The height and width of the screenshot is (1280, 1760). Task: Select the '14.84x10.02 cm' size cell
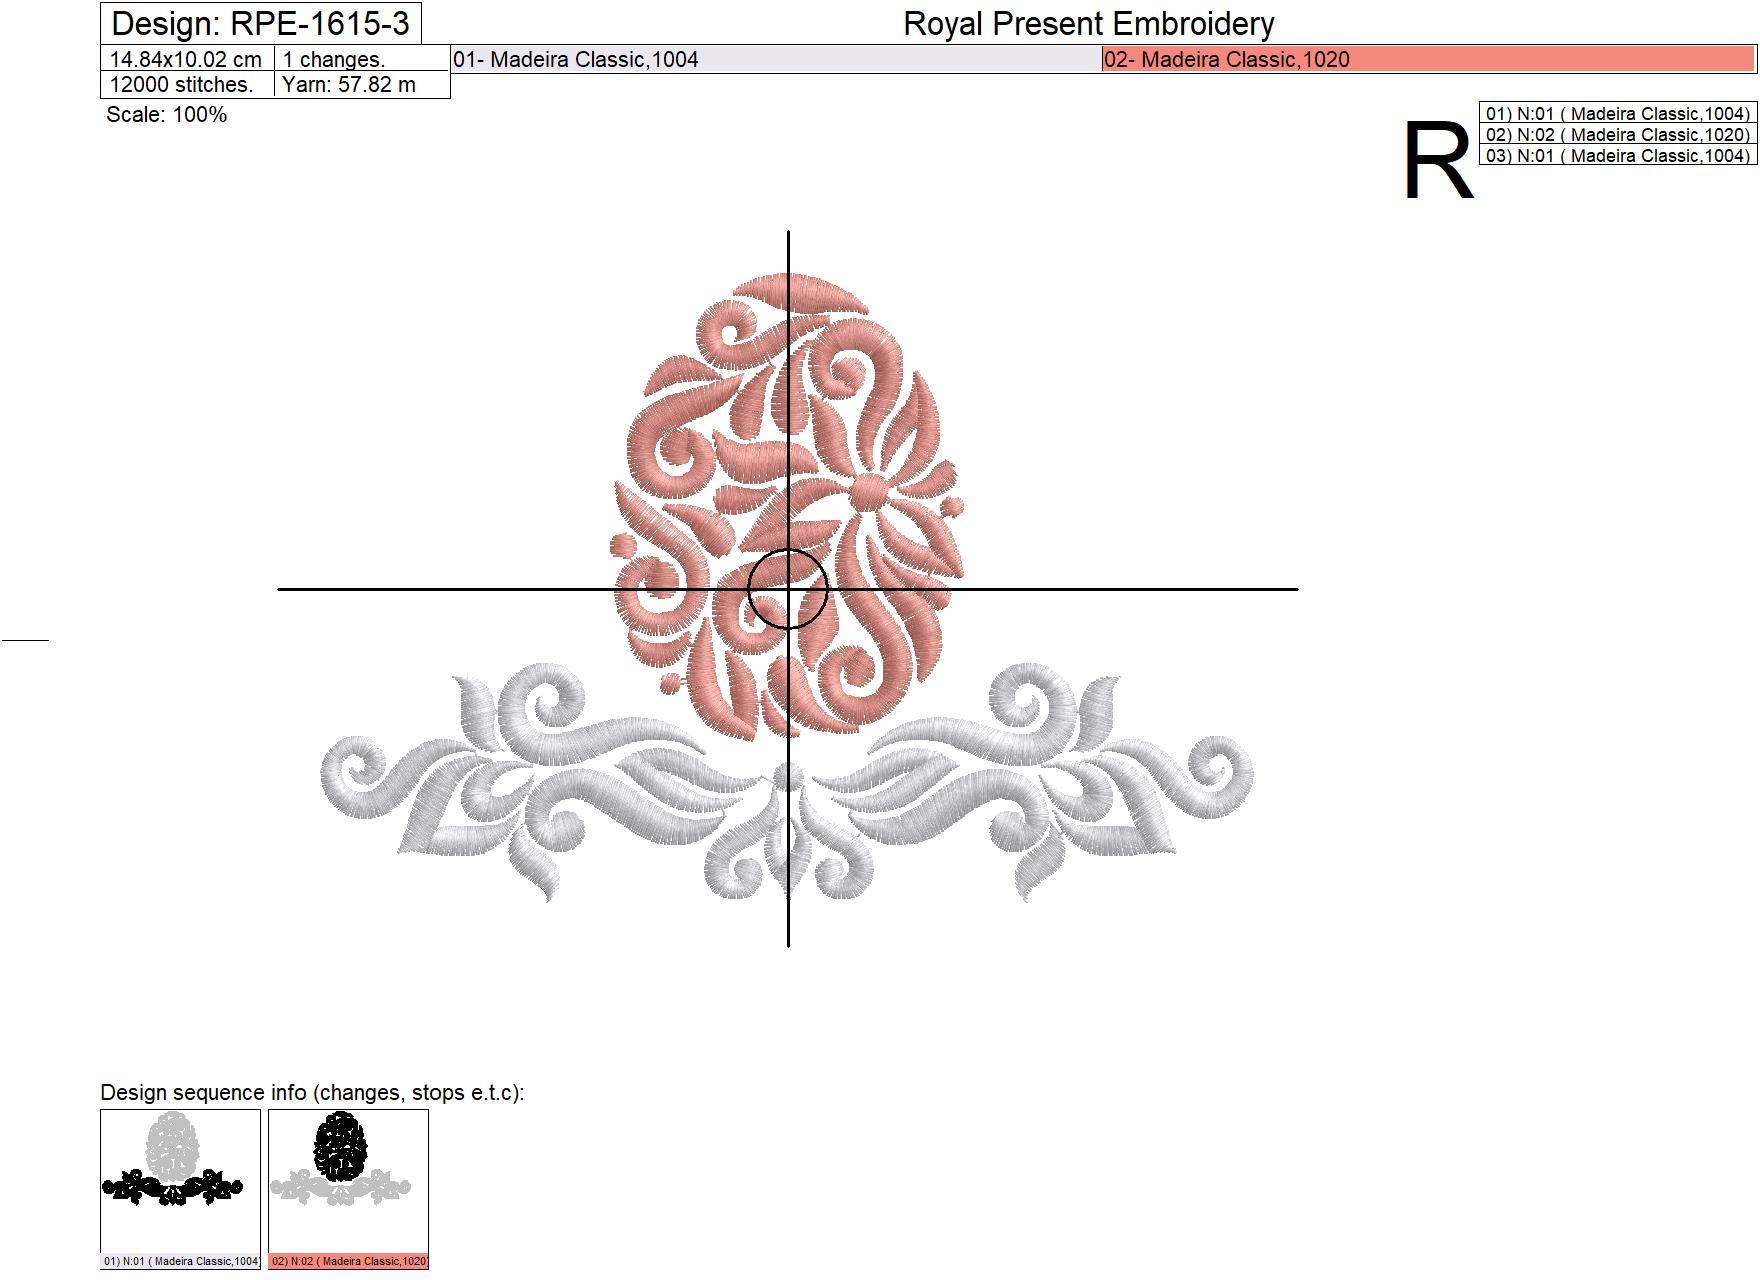click(187, 59)
